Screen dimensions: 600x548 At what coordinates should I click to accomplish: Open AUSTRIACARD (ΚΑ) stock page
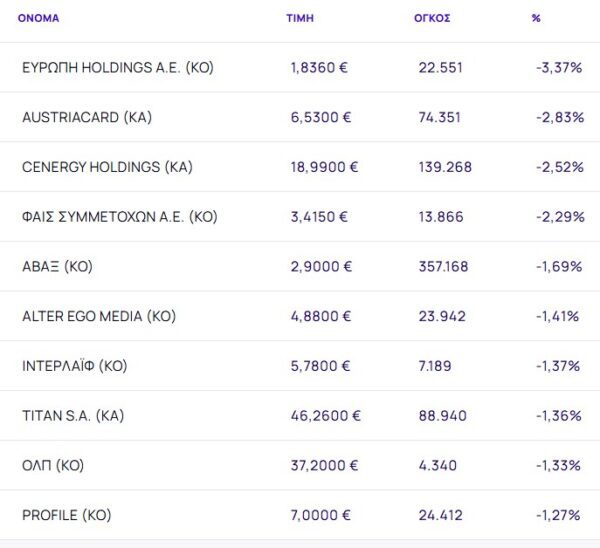click(87, 117)
